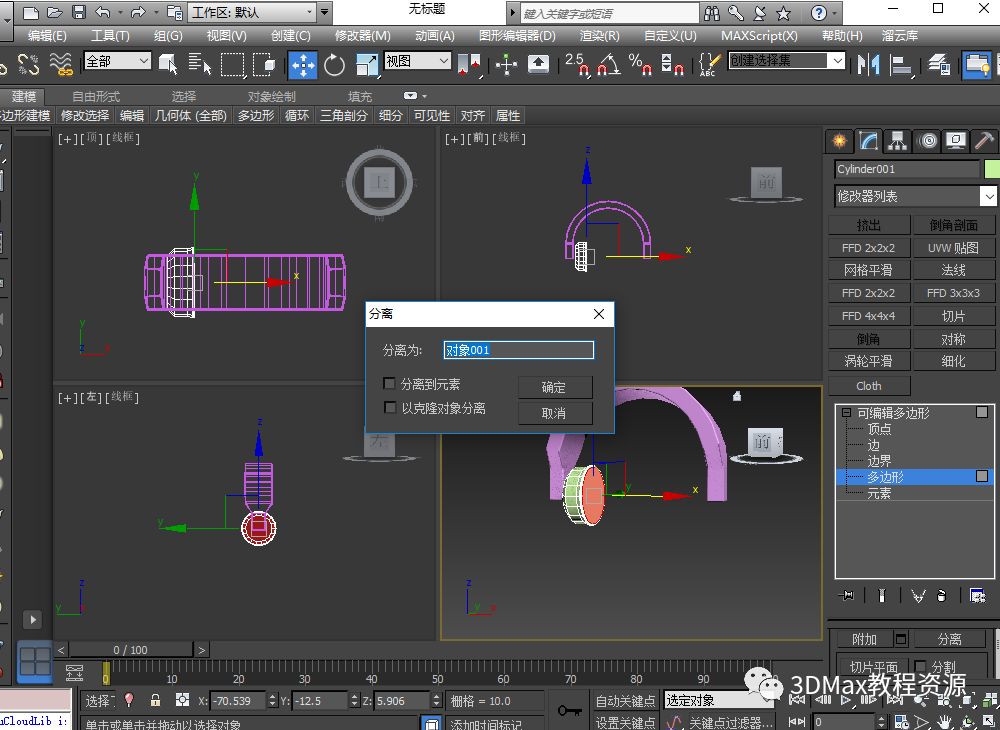The width and height of the screenshot is (1000, 730).
Task: Click the 确定 button in dialog
Action: pyautogui.click(x=554, y=387)
